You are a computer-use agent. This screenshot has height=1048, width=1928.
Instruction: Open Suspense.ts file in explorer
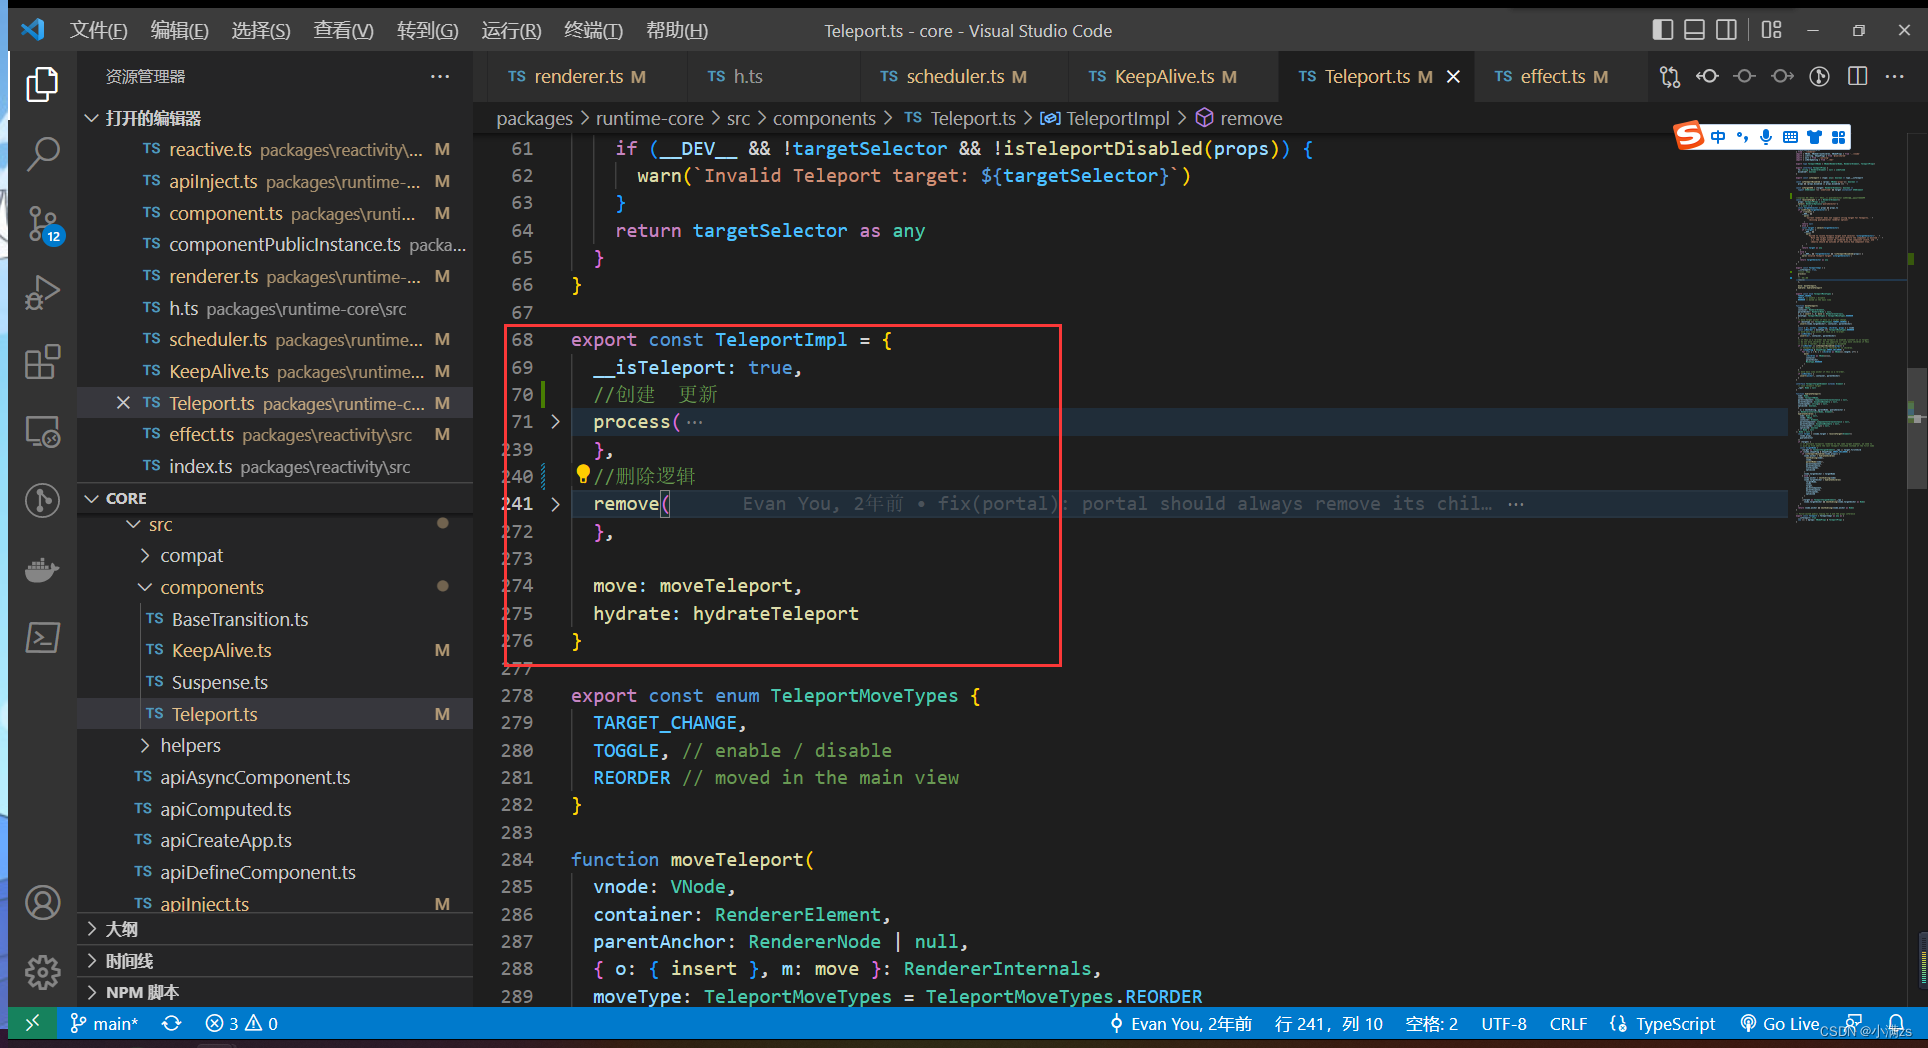(x=219, y=682)
